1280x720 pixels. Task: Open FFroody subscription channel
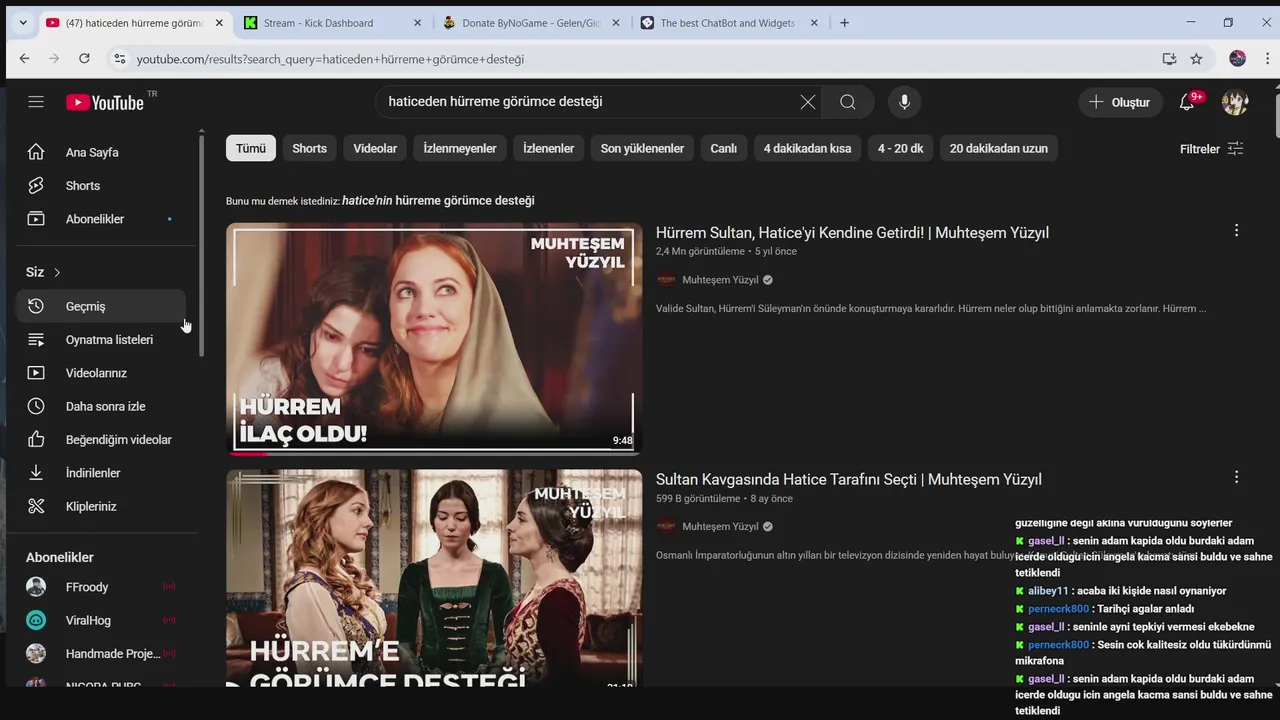(x=101, y=587)
